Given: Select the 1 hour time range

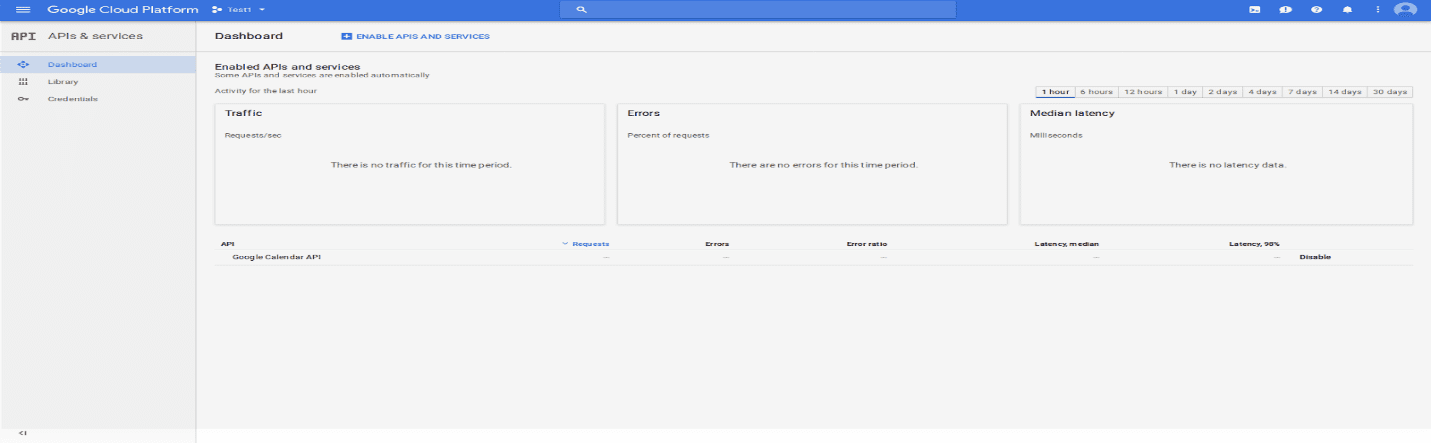Looking at the screenshot, I should (x=1055, y=91).
